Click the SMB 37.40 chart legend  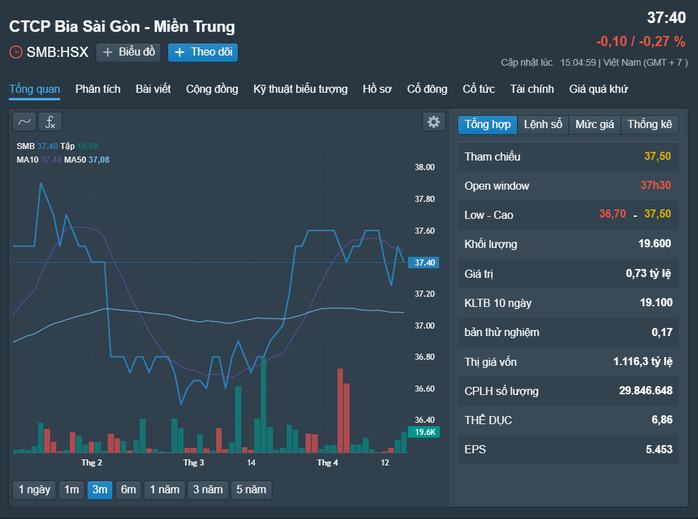pos(37,146)
